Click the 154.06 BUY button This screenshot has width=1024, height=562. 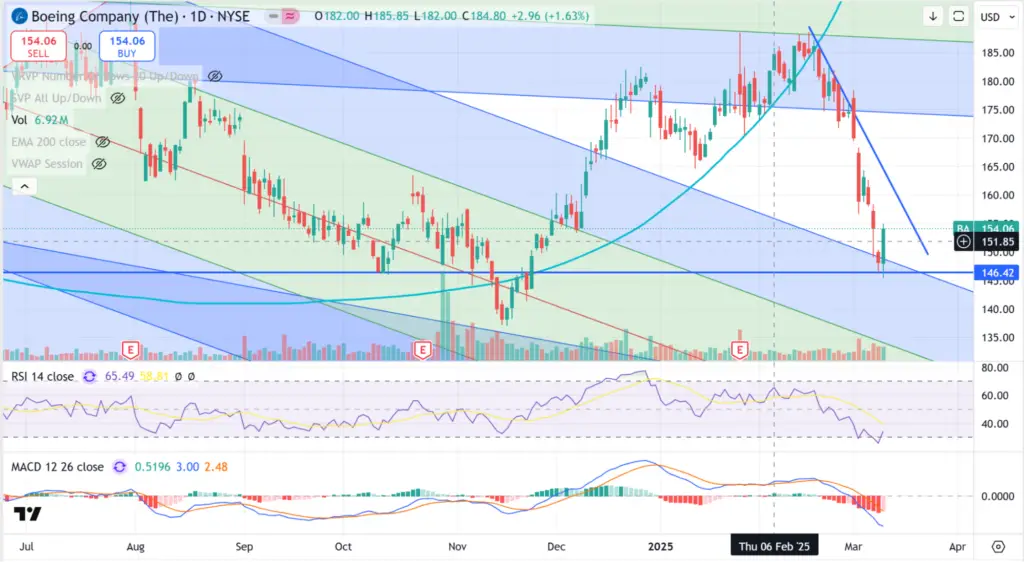tap(127, 46)
